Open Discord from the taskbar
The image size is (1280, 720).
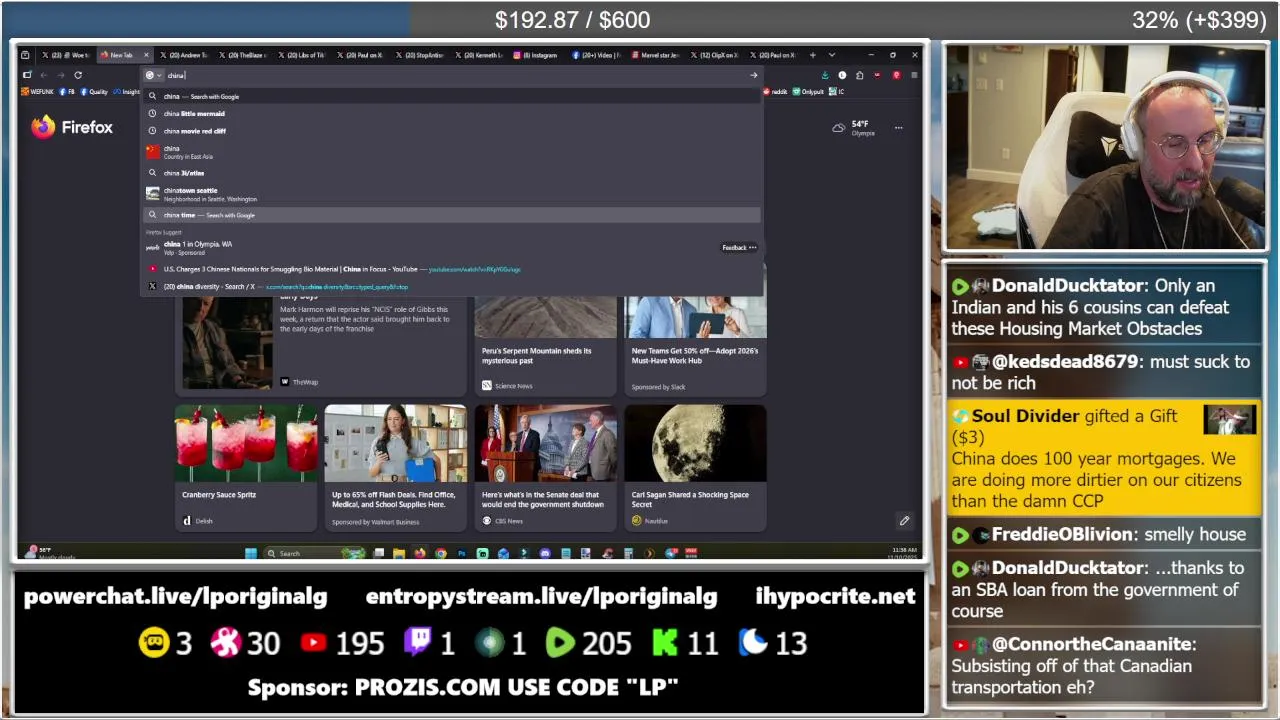[x=545, y=553]
